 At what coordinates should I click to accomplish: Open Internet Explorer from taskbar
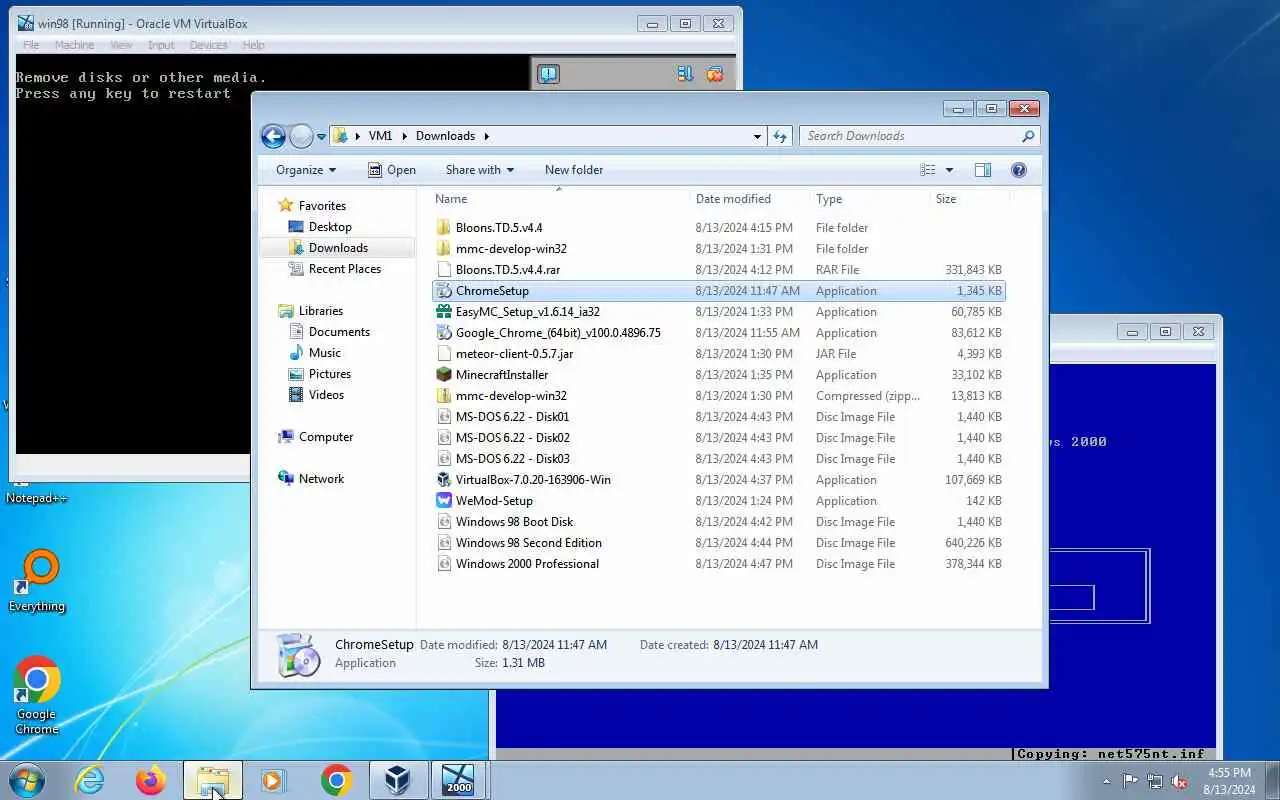pos(90,780)
